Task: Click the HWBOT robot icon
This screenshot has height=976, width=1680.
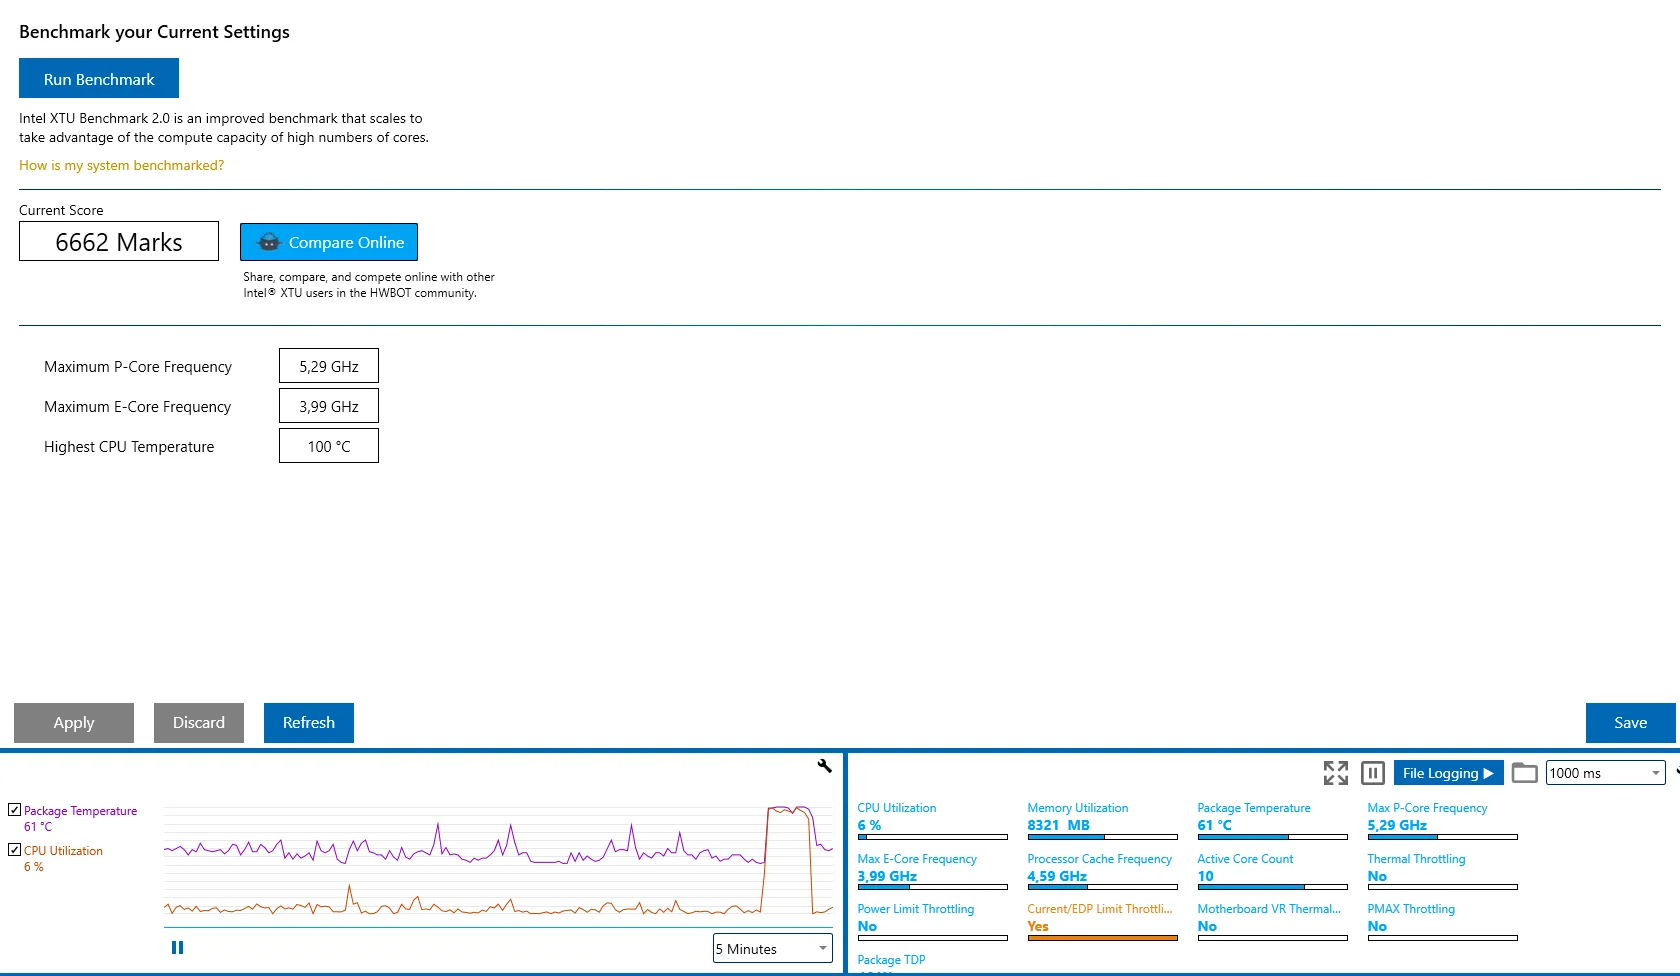Action: 269,242
